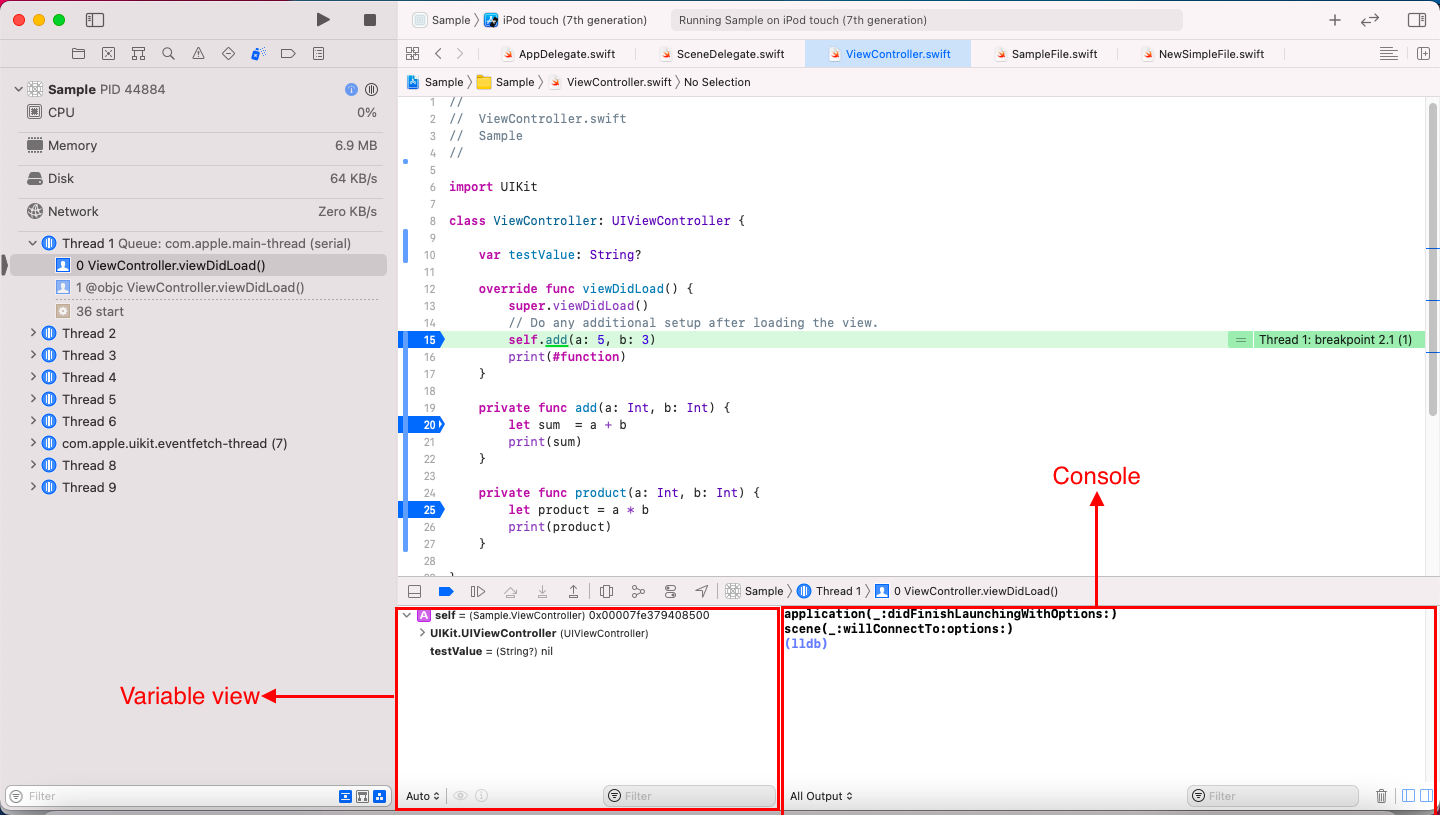
Task: Step over the current line
Action: coord(510,591)
